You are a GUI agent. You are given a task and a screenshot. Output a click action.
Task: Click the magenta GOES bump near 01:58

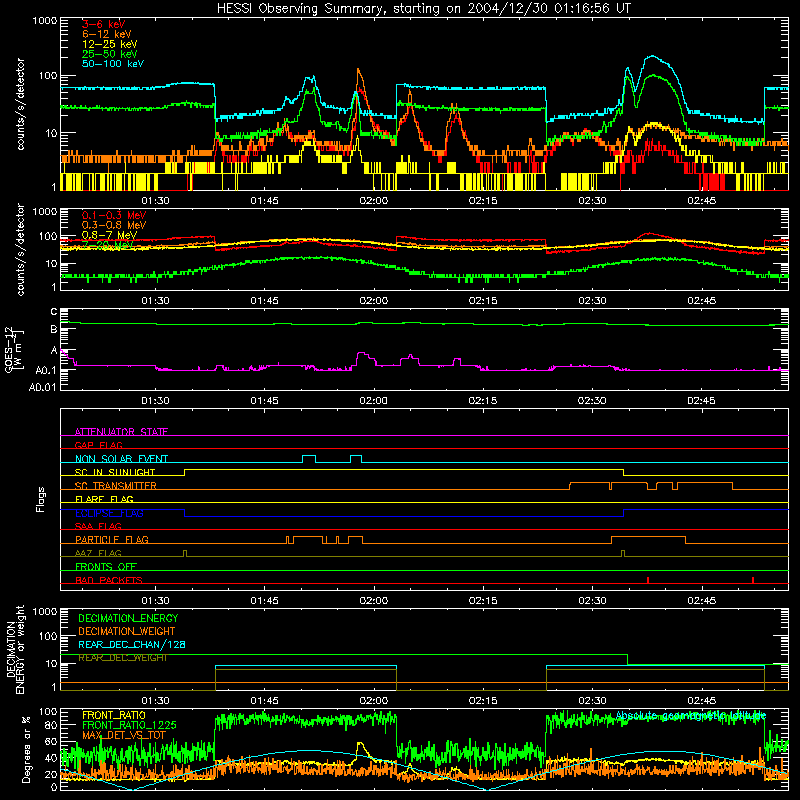pyautogui.click(x=364, y=357)
